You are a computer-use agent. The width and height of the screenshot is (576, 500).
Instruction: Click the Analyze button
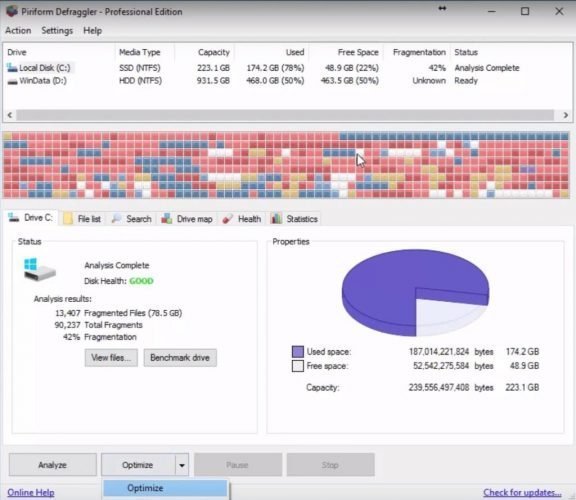tap(53, 465)
